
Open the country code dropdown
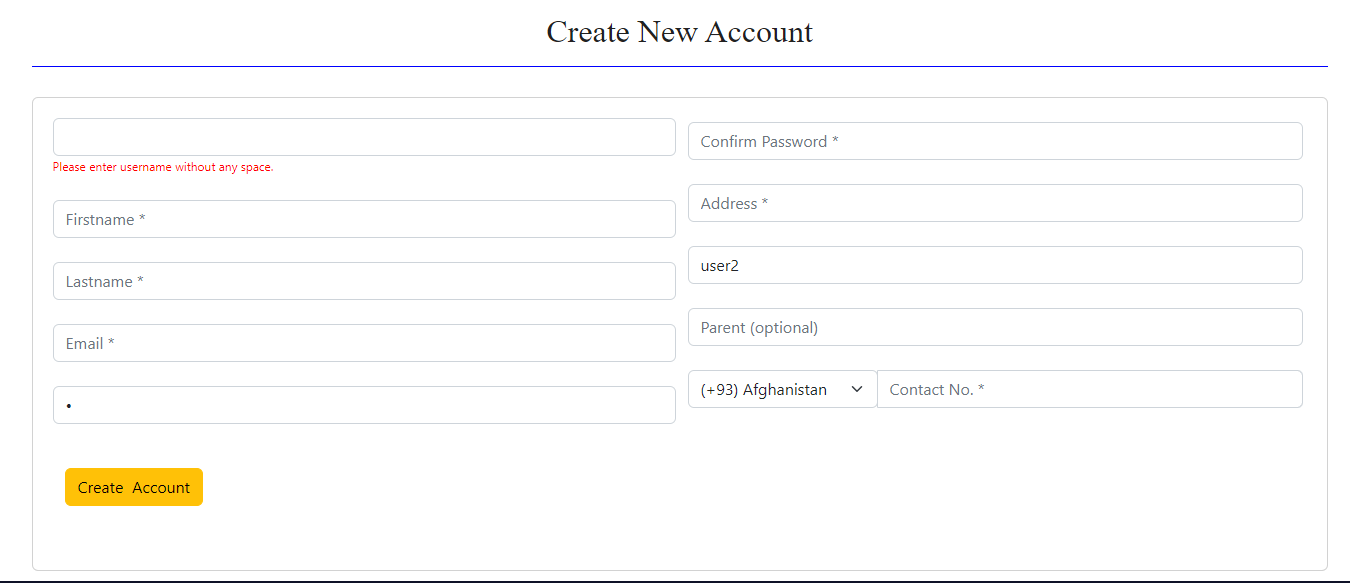pos(781,389)
